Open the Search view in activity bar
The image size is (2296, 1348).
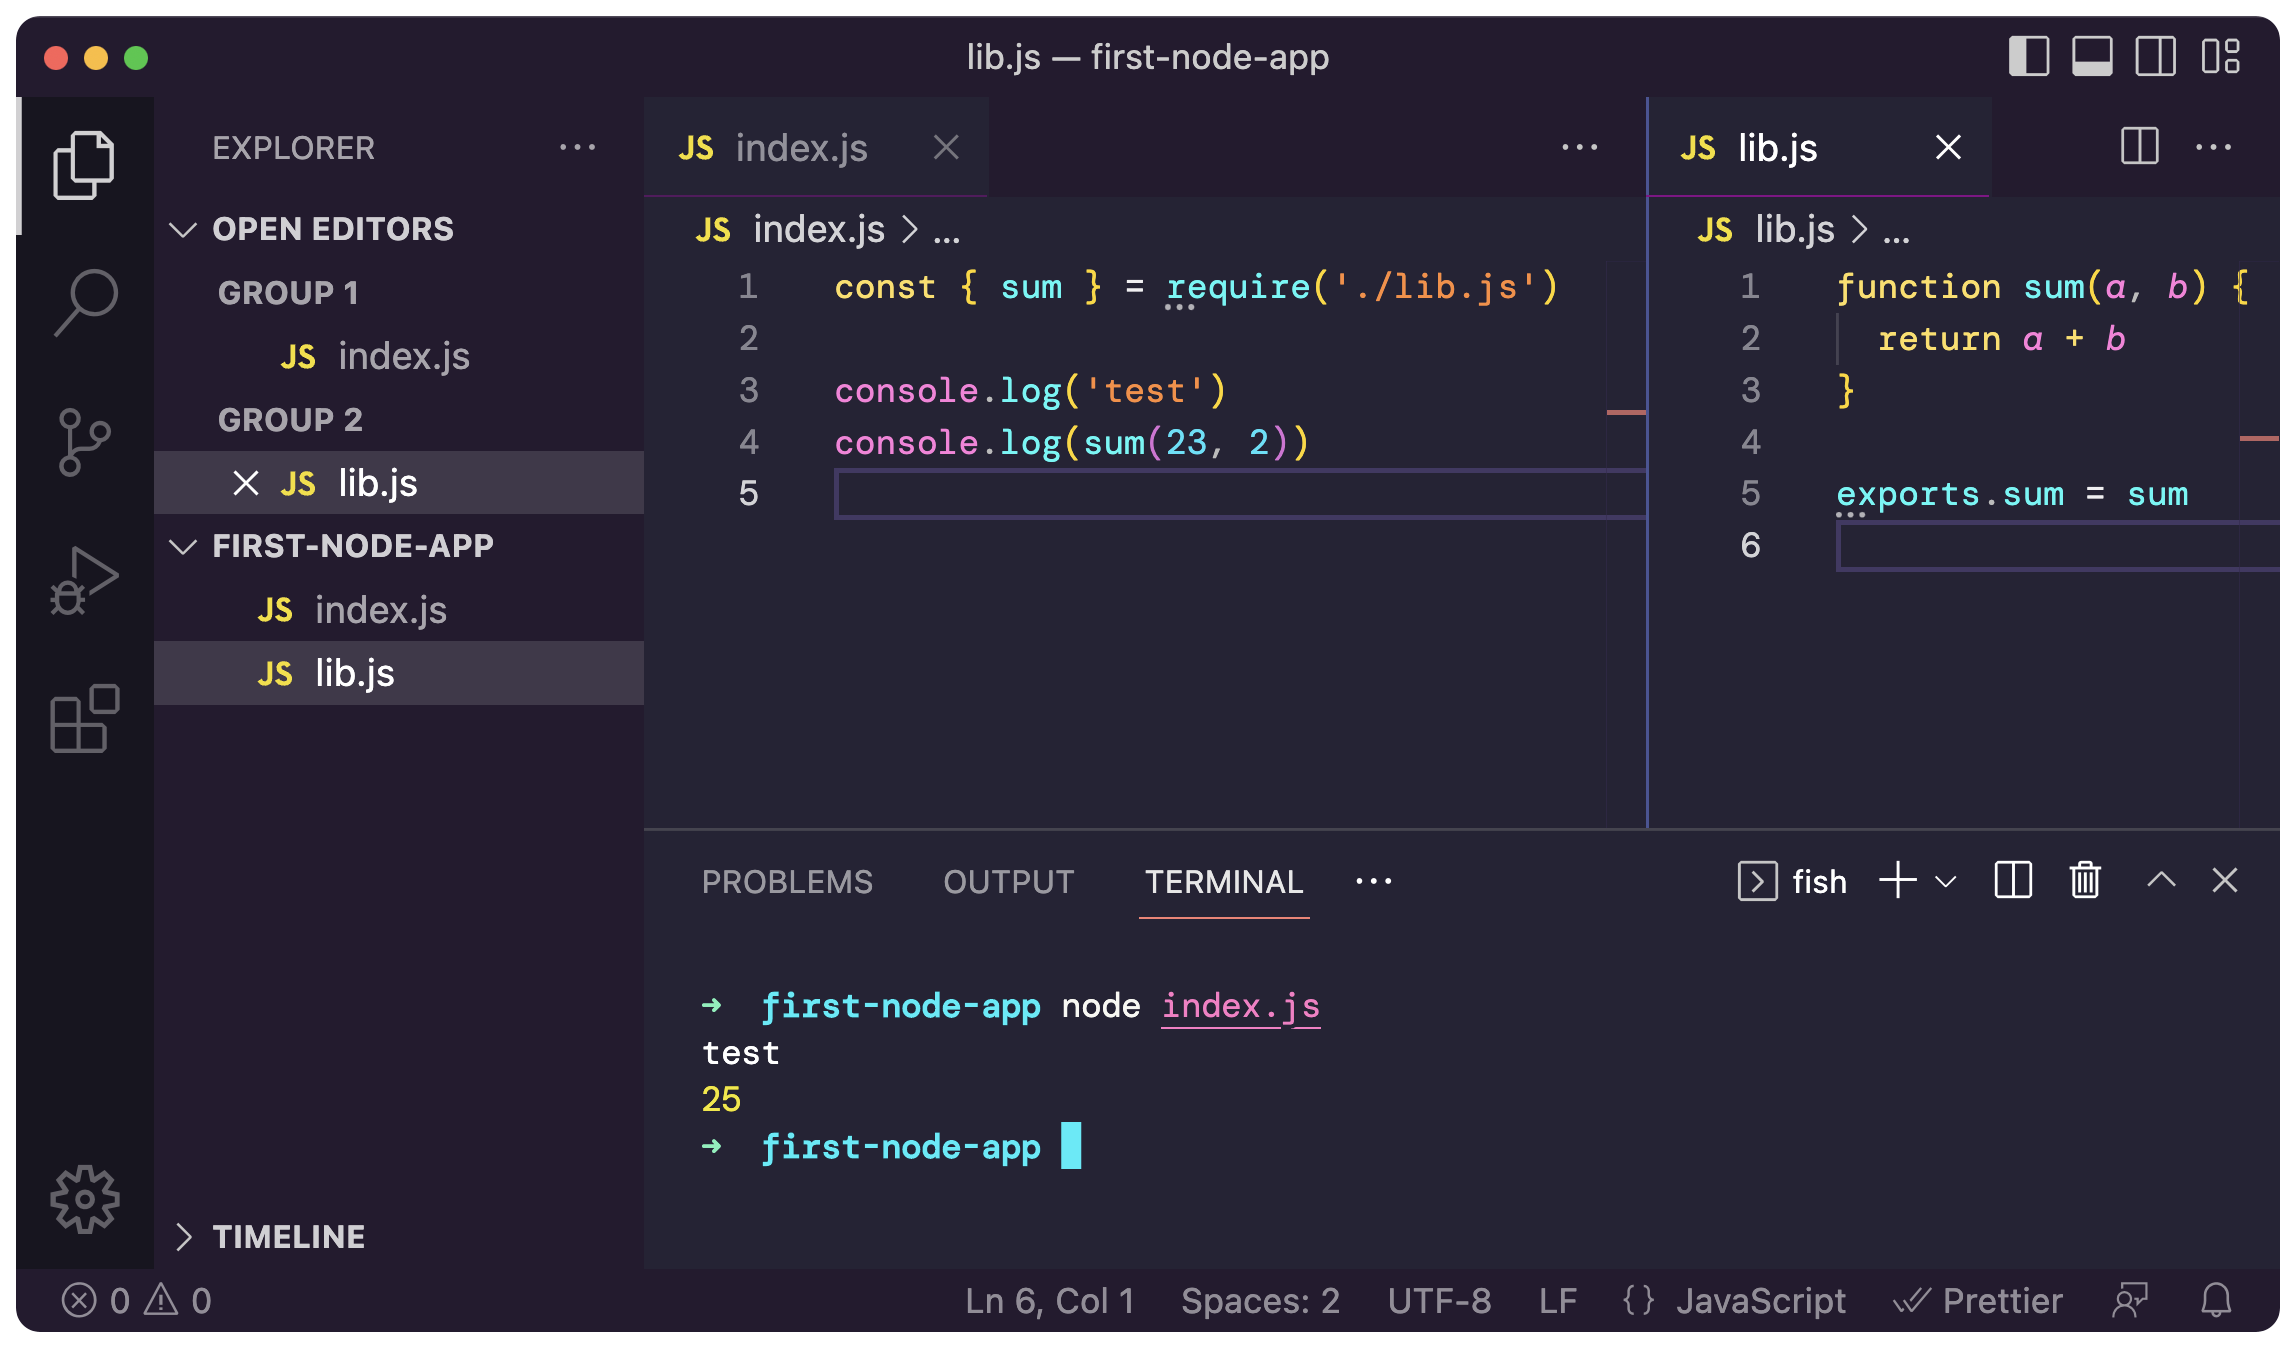click(85, 302)
